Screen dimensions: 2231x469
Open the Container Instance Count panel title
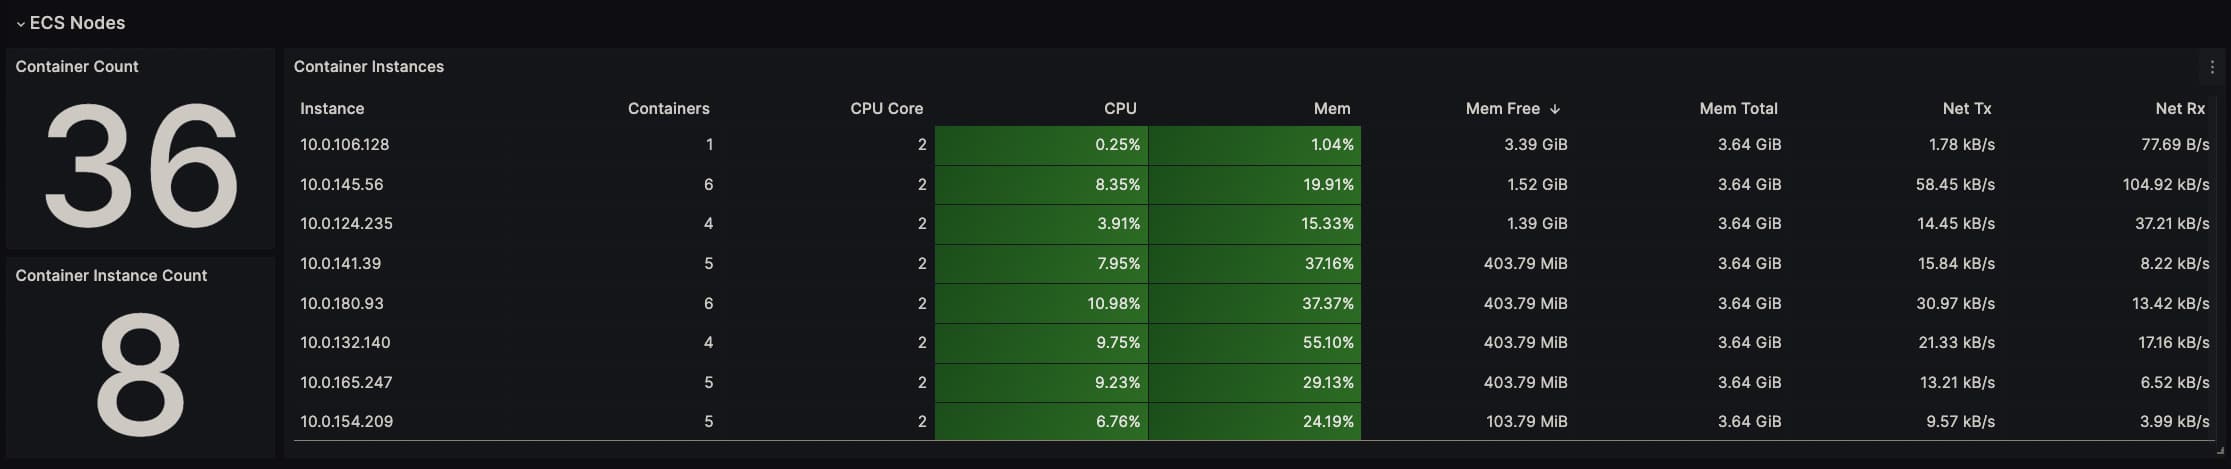click(x=111, y=275)
